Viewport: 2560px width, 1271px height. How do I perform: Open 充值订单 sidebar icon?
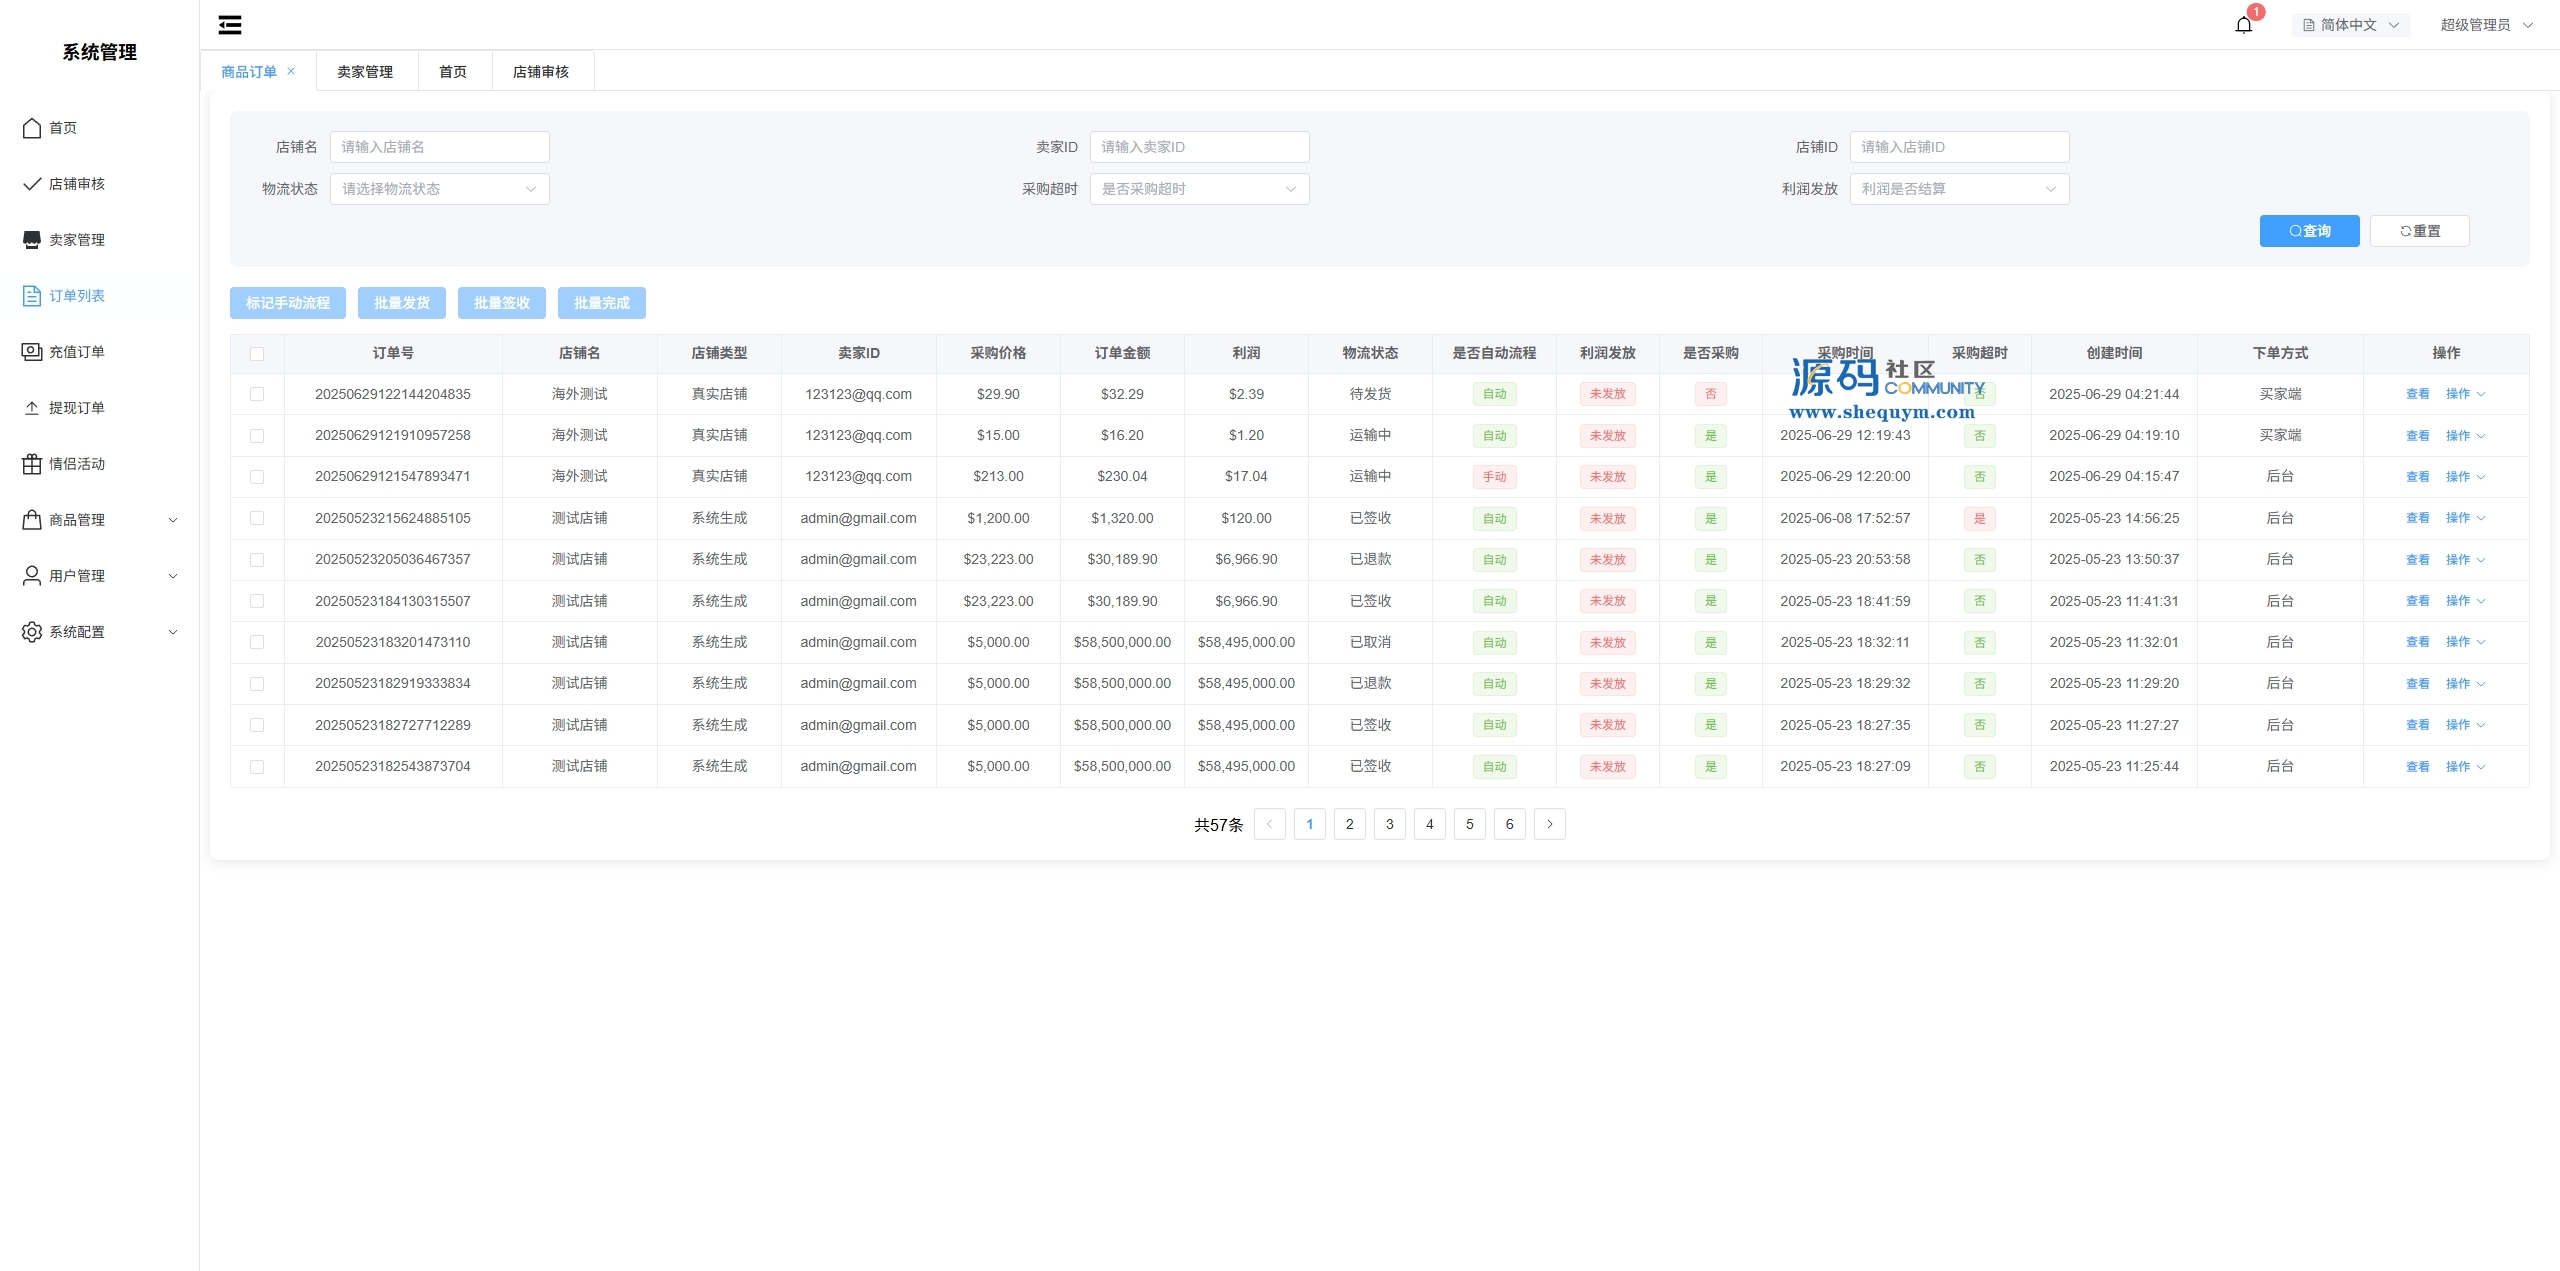click(32, 352)
